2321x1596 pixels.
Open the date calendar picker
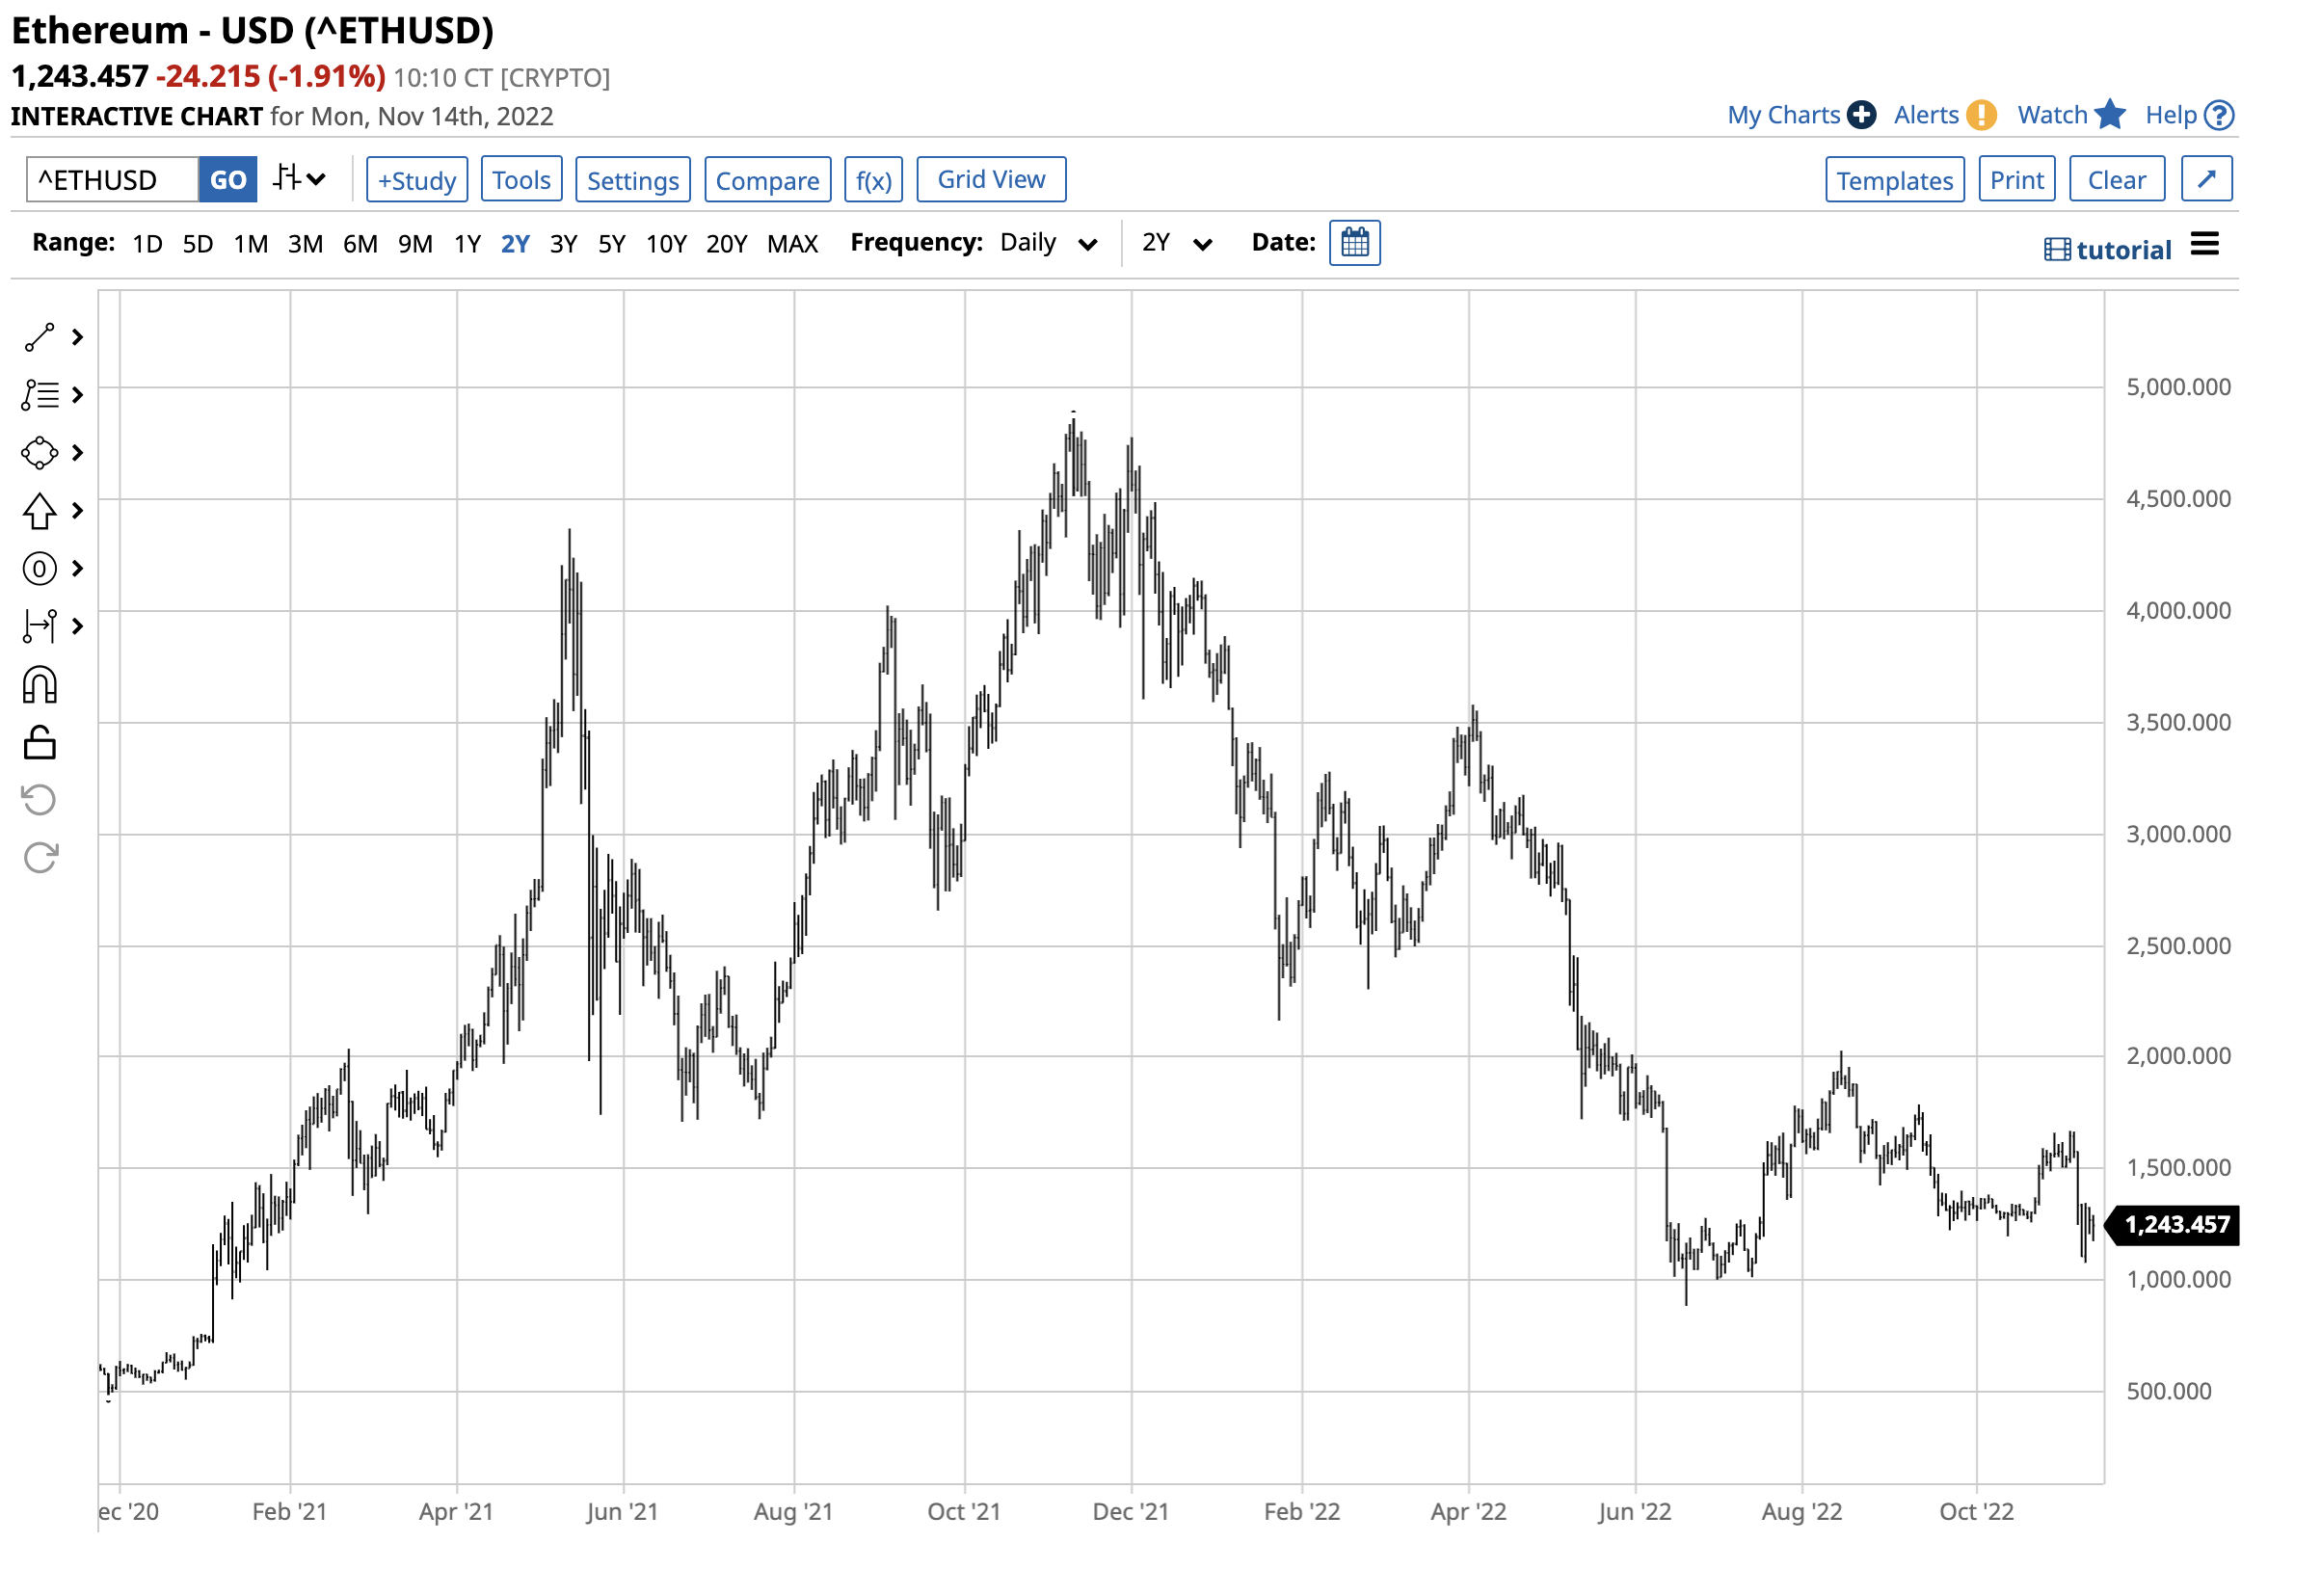(1354, 243)
